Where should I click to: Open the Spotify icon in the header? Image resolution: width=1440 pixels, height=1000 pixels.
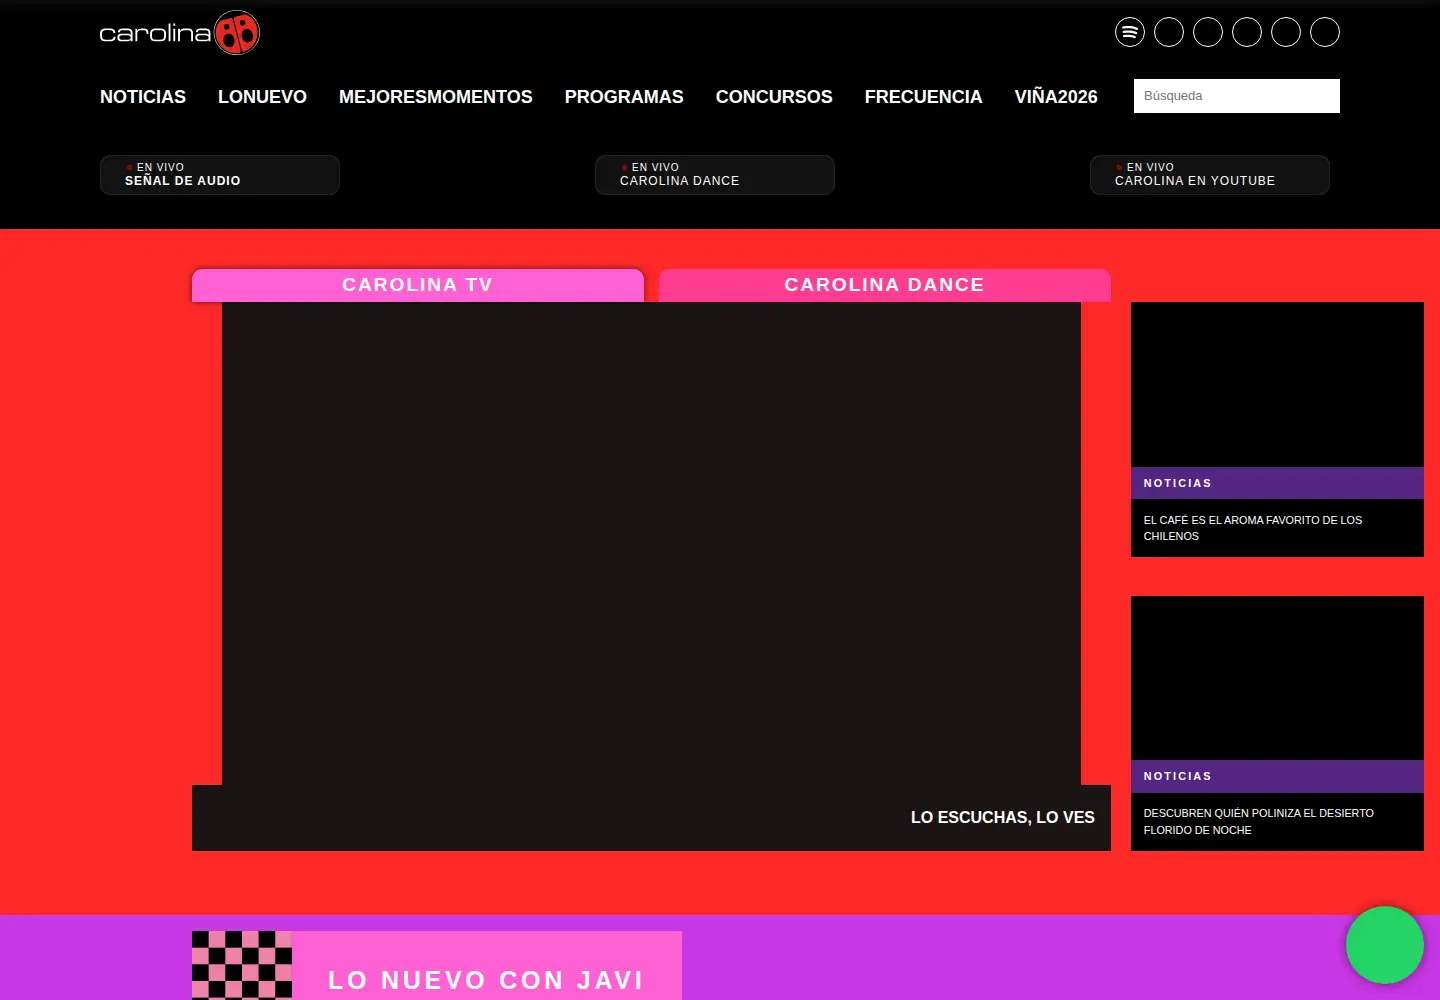coord(1130,32)
